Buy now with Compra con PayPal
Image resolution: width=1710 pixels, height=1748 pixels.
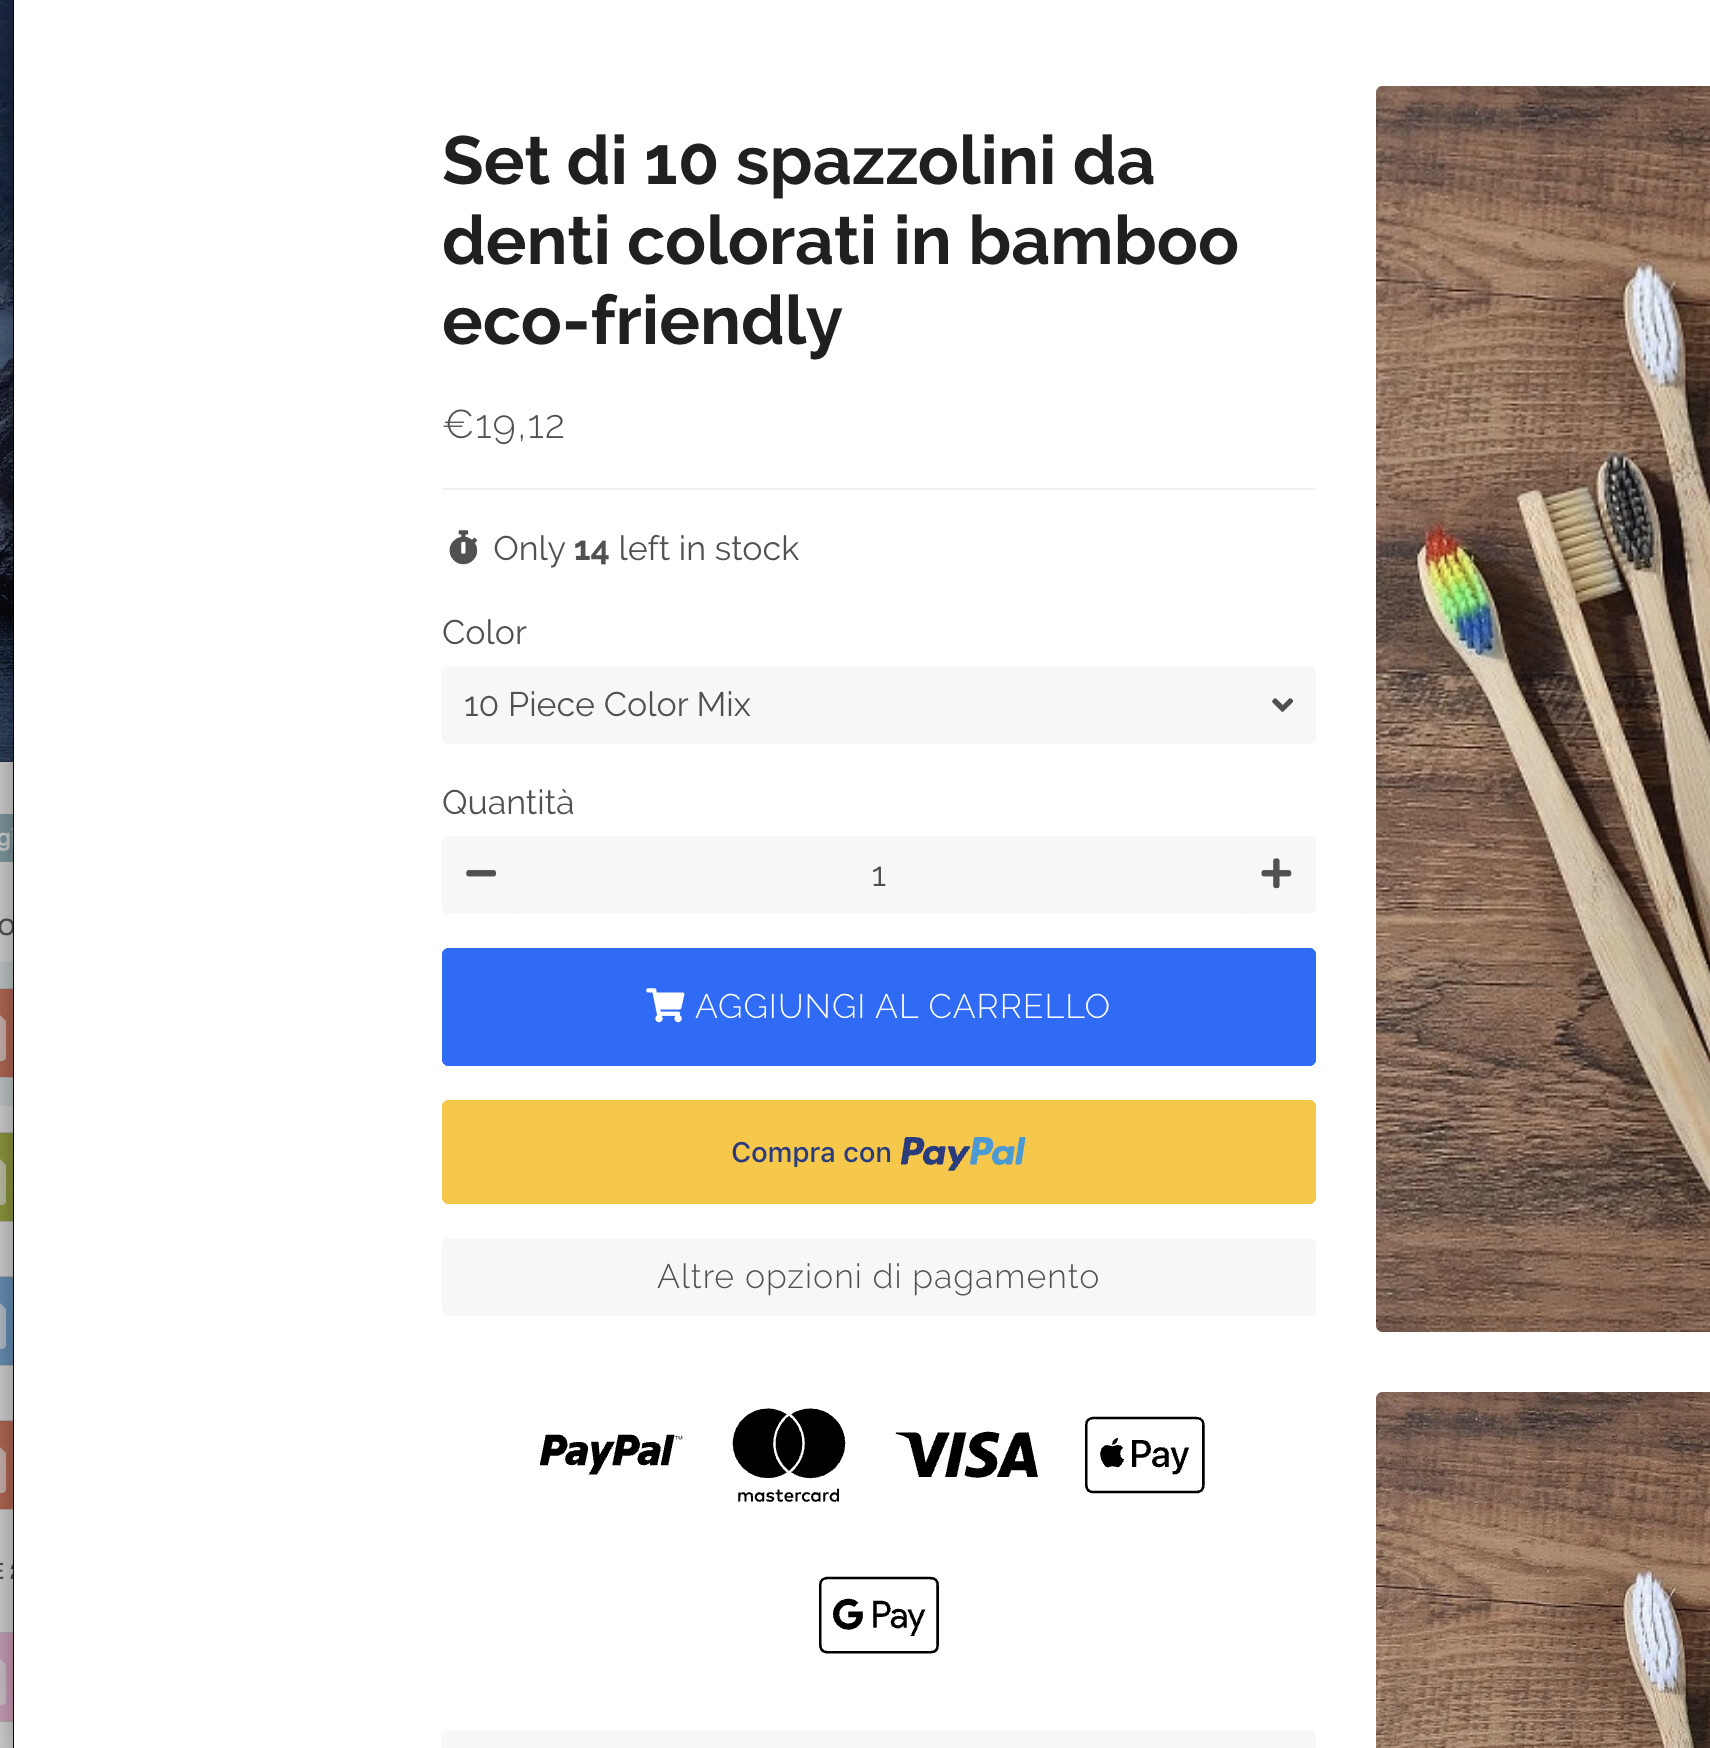[878, 1152]
